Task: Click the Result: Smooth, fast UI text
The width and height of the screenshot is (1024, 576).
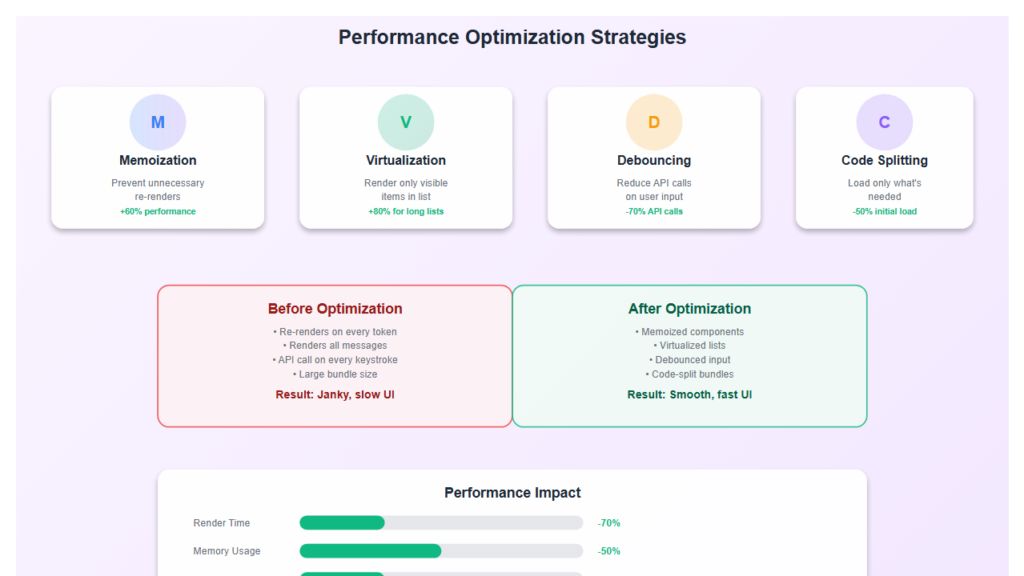Action: pyautogui.click(x=689, y=395)
